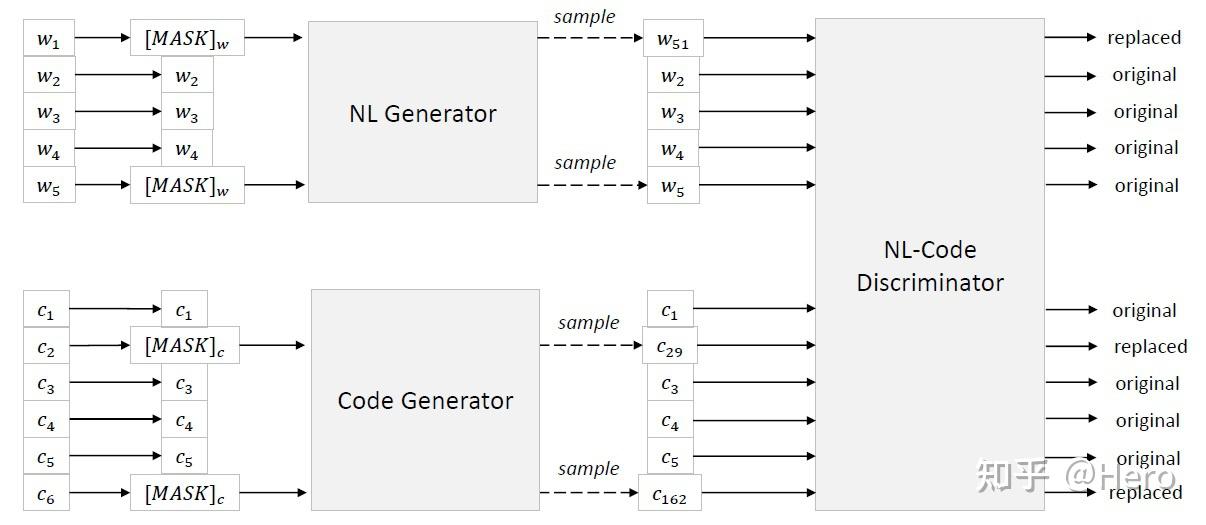Viewport: 1206px width, 525px height.
Task: Select the sampled w51 token box
Action: 672,39
